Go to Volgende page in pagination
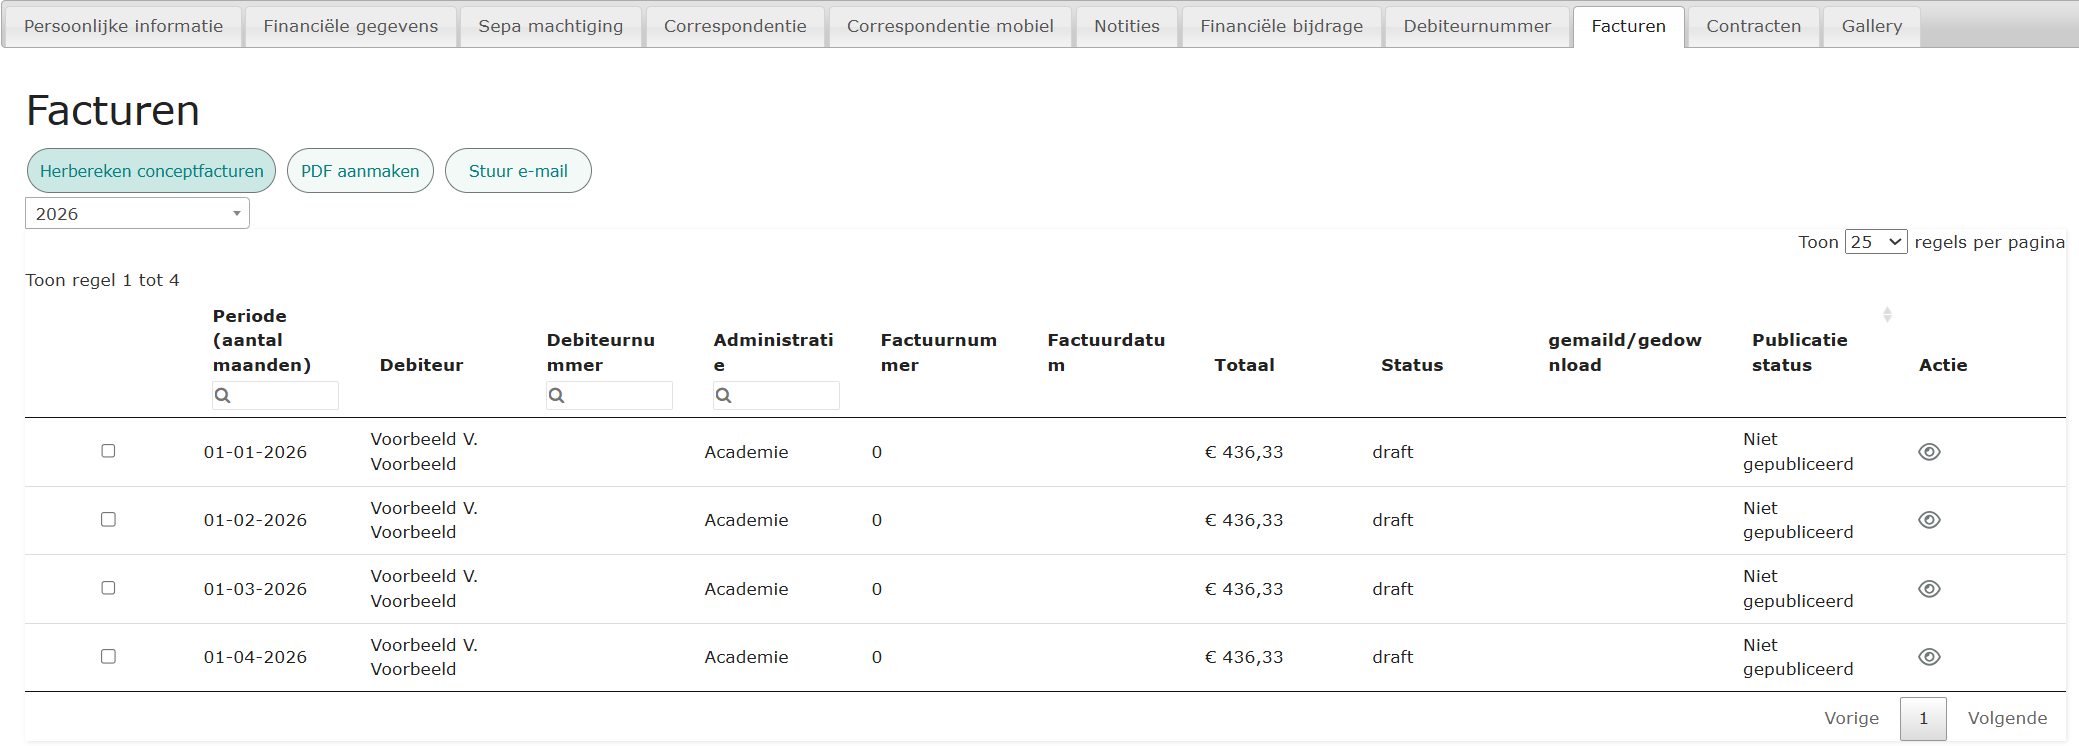Screen dimensions: 2079x746 2007,718
